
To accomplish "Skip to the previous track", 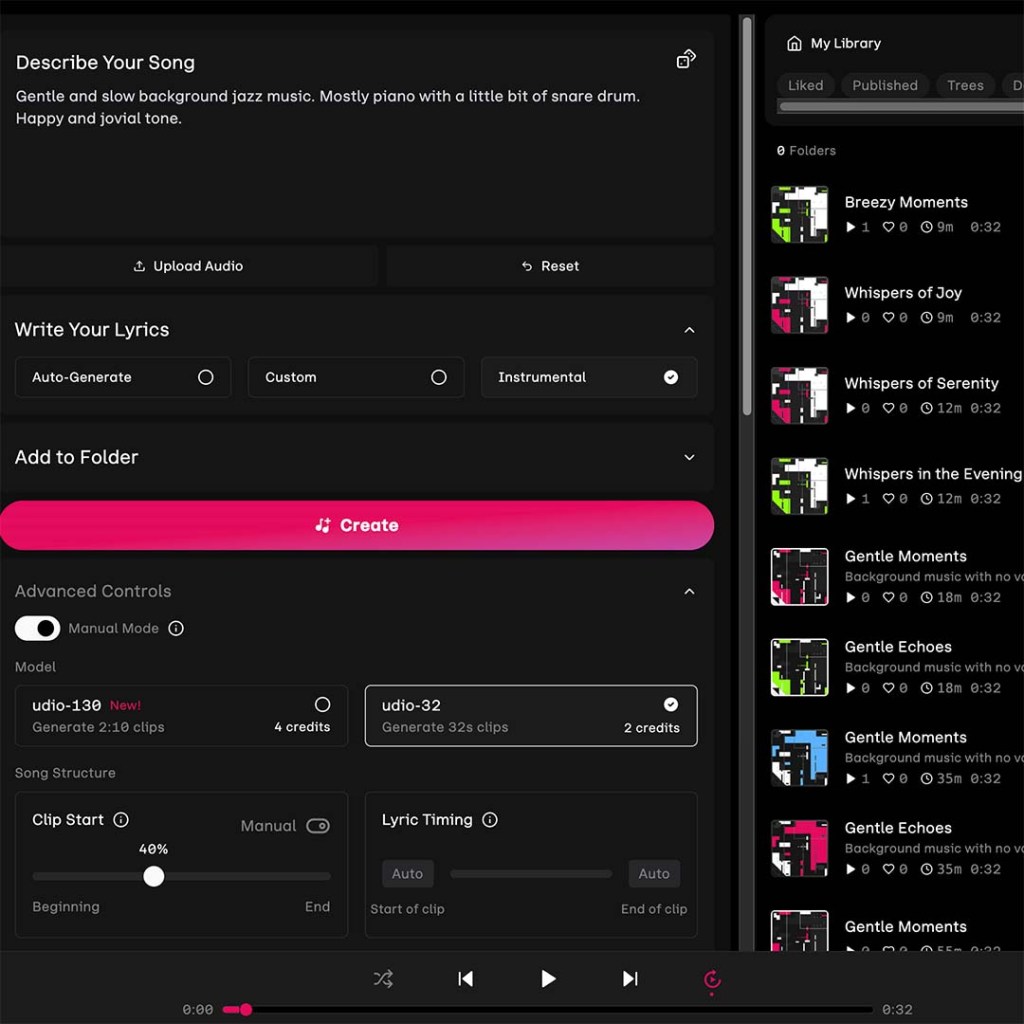I will (x=465, y=979).
